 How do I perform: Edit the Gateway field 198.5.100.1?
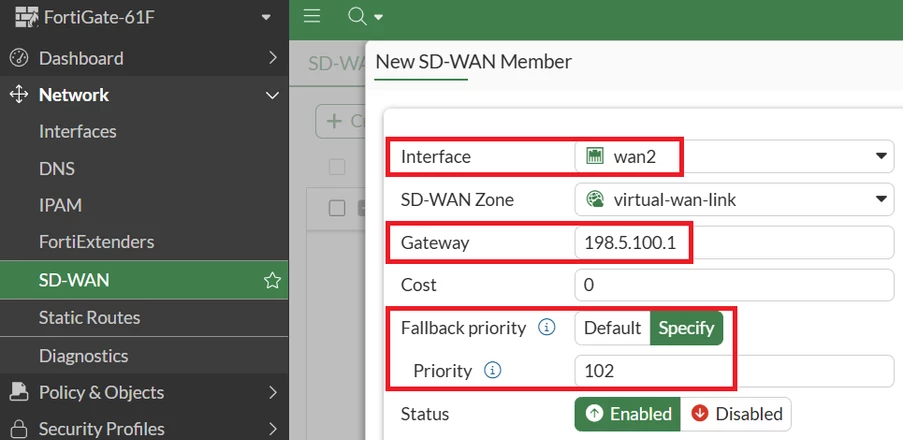pos(734,242)
